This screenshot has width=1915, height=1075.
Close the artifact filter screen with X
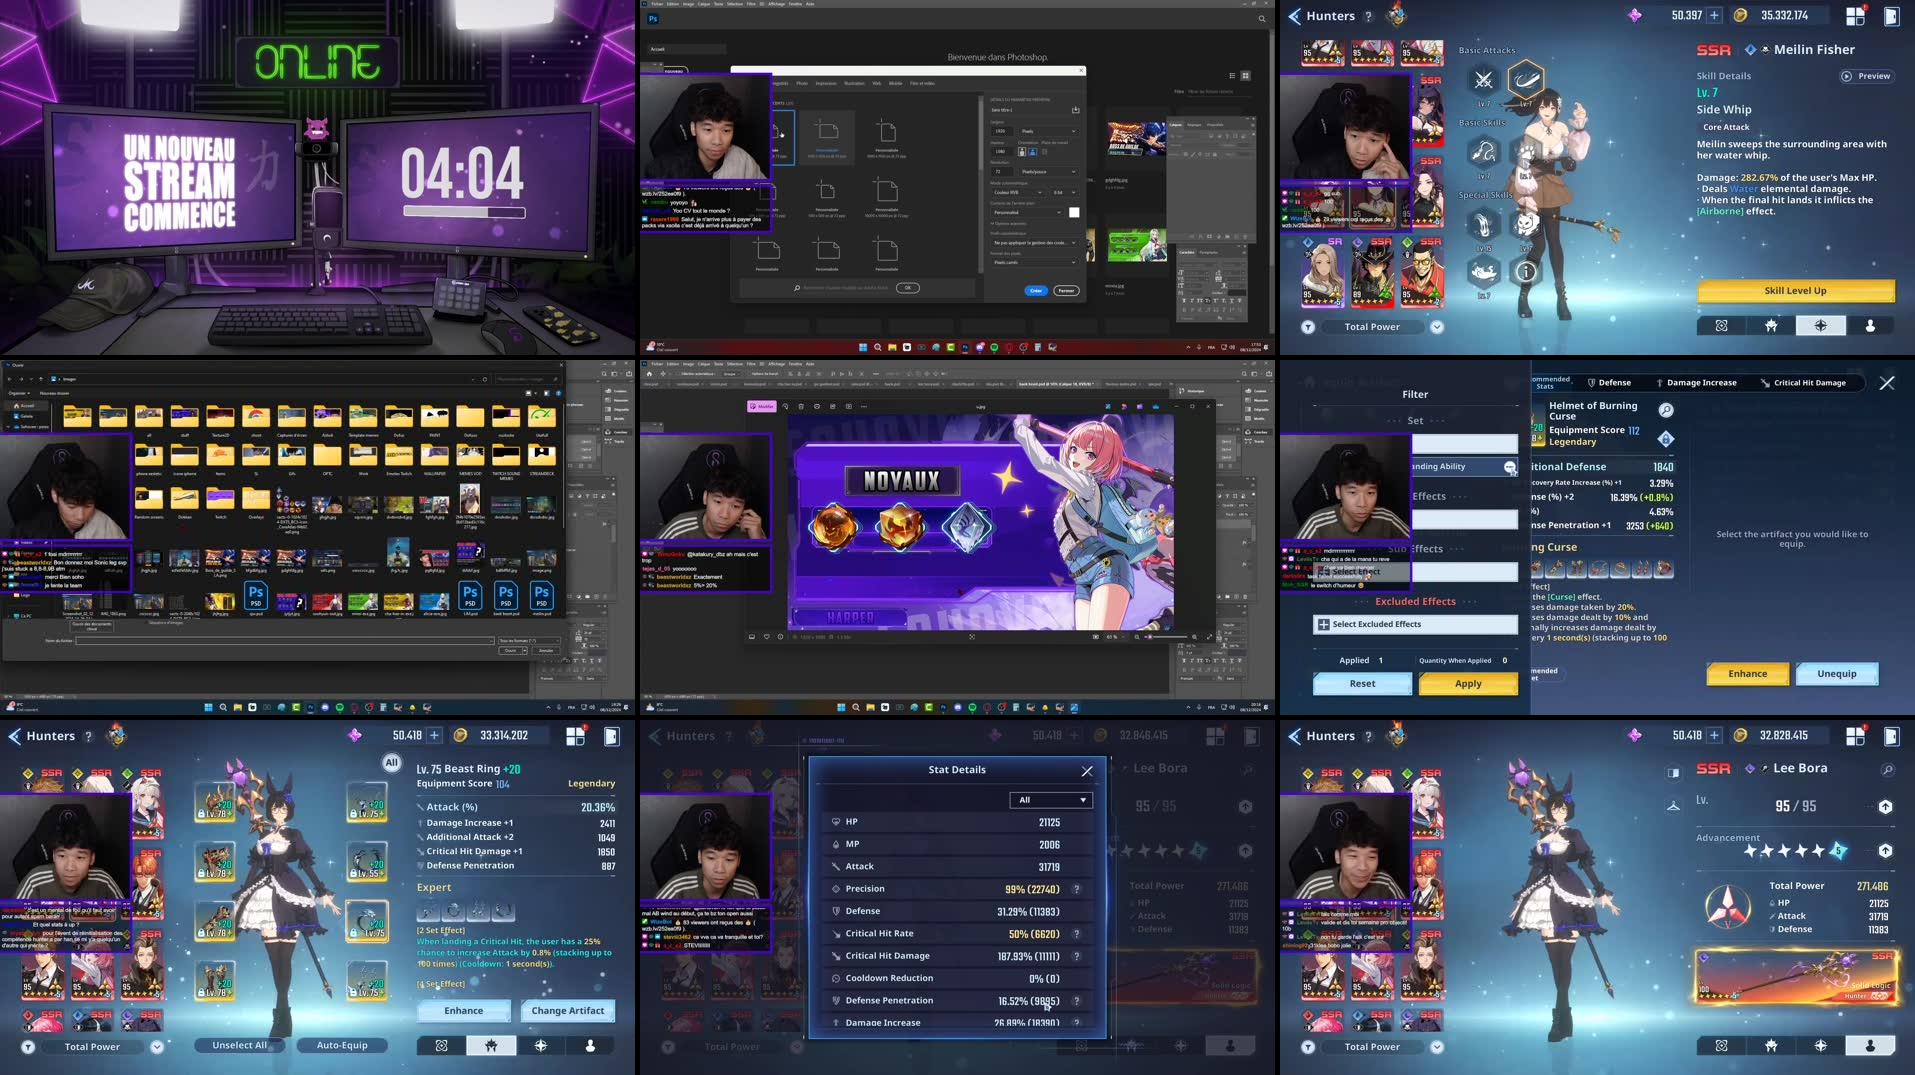[x=1886, y=383]
